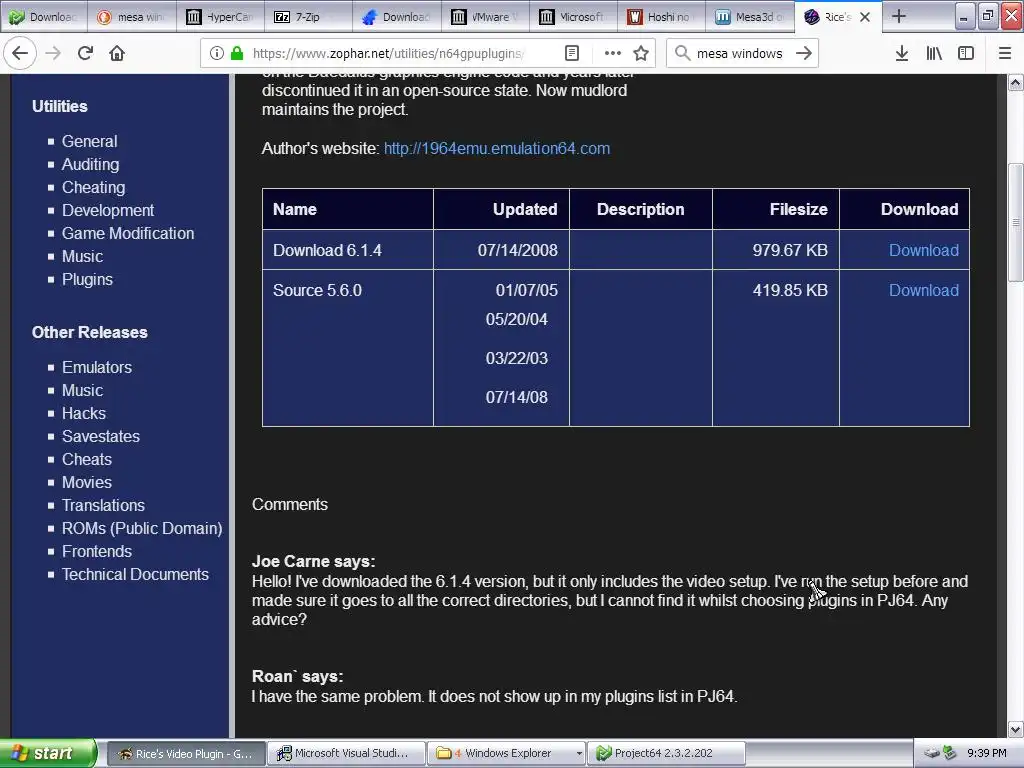Open Music under Utilities
This screenshot has width=1024, height=768.
click(82, 256)
